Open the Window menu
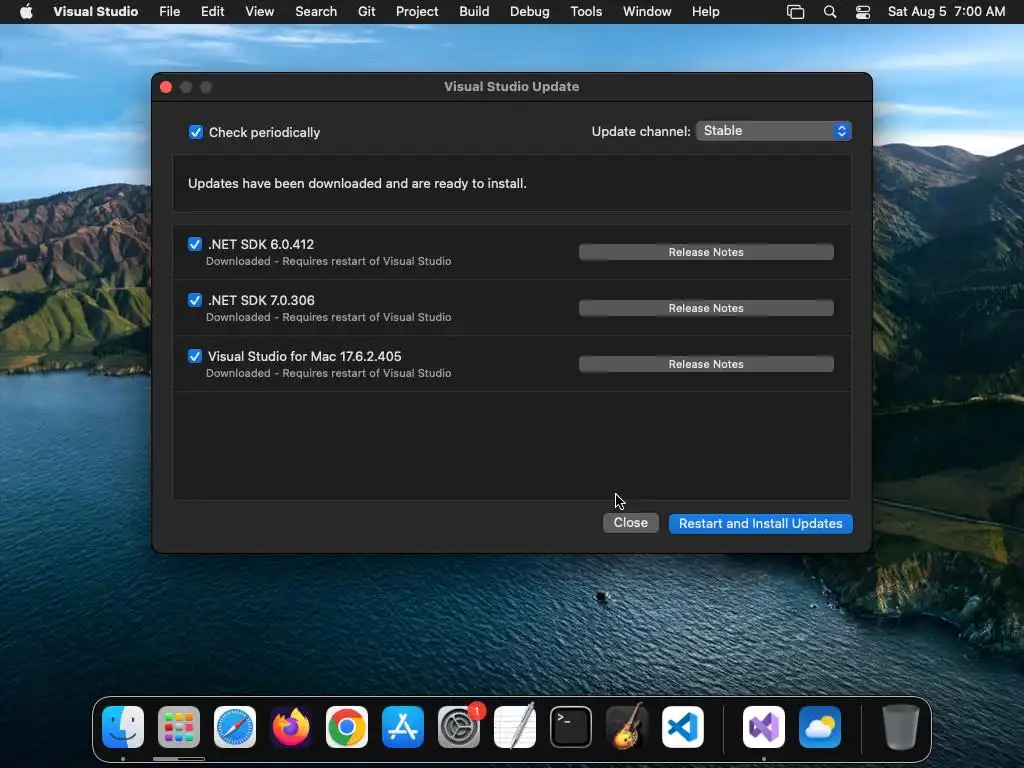 [647, 12]
